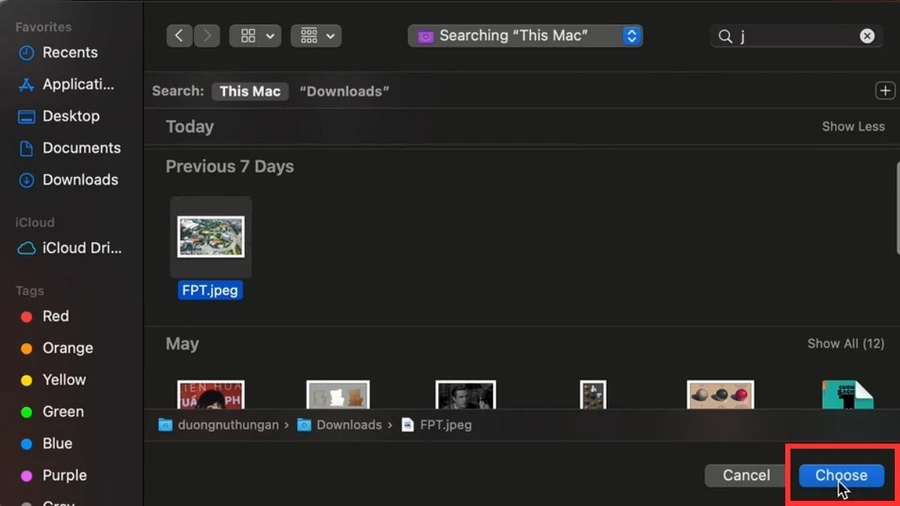Open Desktop in the sidebar
The height and width of the screenshot is (506, 900).
point(71,116)
